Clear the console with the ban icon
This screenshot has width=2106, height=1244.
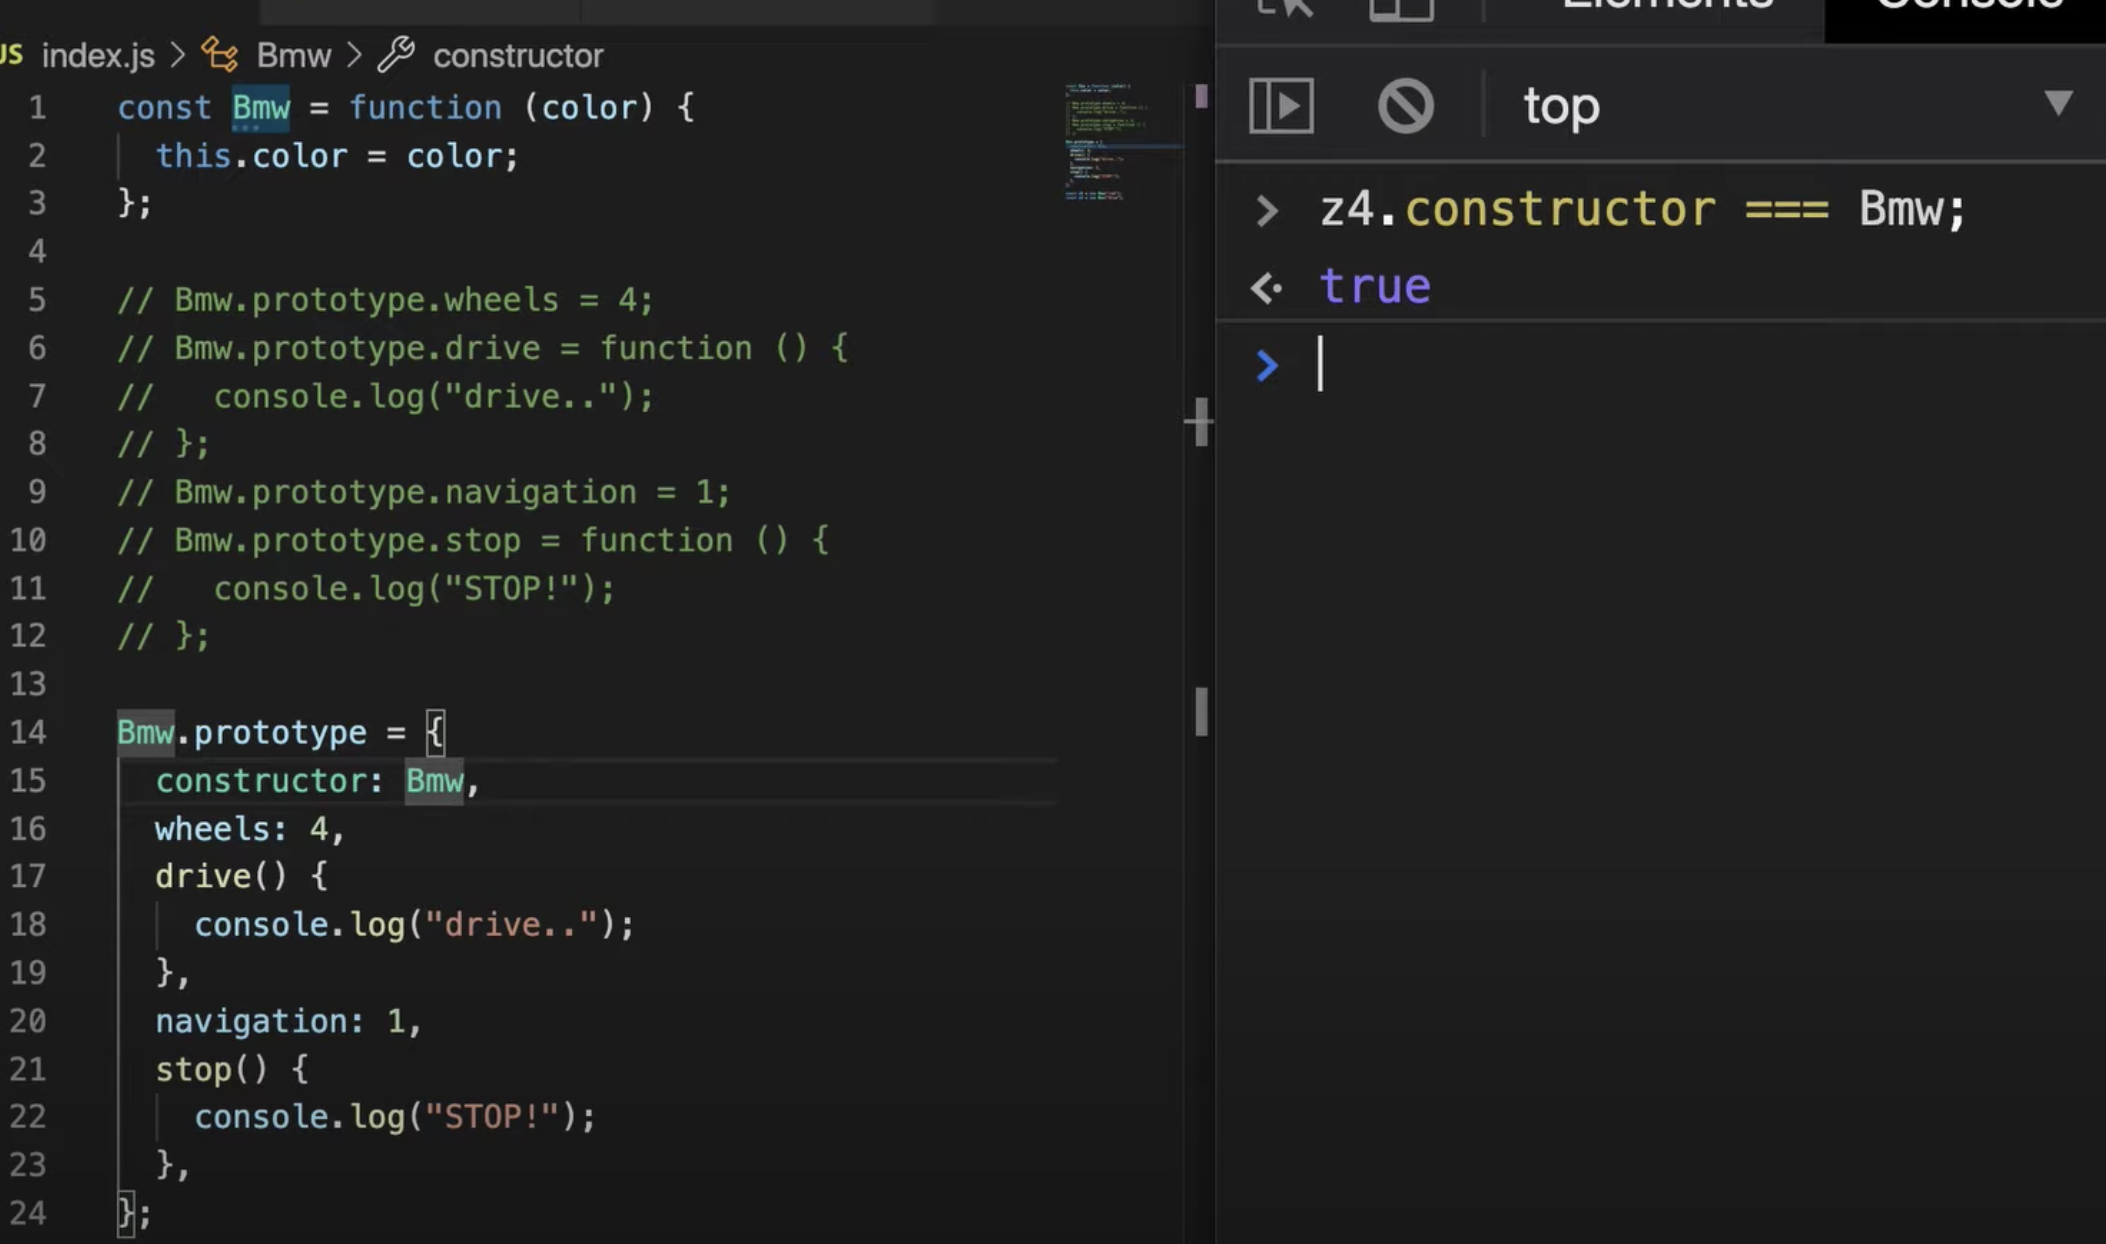tap(1405, 105)
